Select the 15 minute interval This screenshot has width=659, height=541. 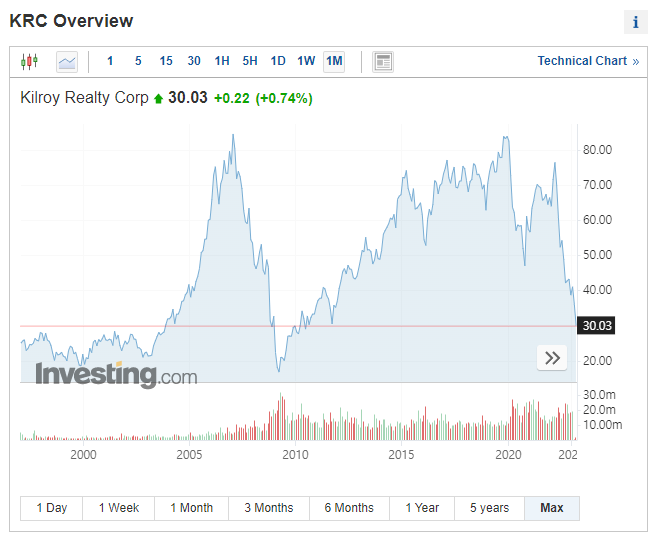tap(166, 61)
